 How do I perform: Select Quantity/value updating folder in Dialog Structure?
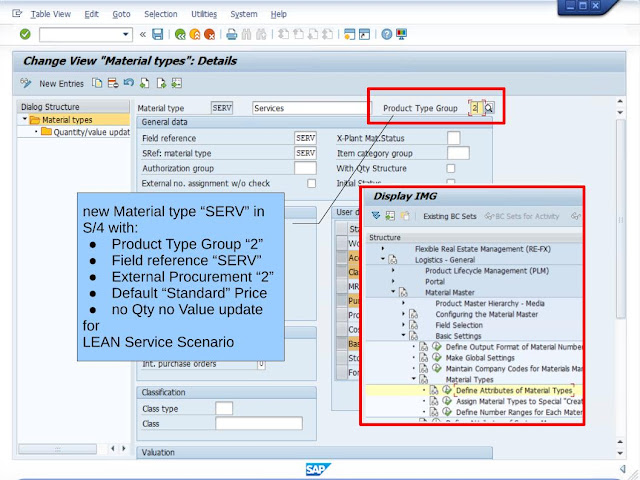pos(91,132)
